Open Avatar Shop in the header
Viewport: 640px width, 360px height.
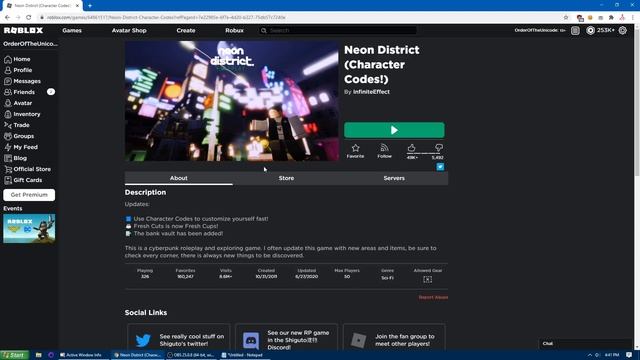click(129, 31)
